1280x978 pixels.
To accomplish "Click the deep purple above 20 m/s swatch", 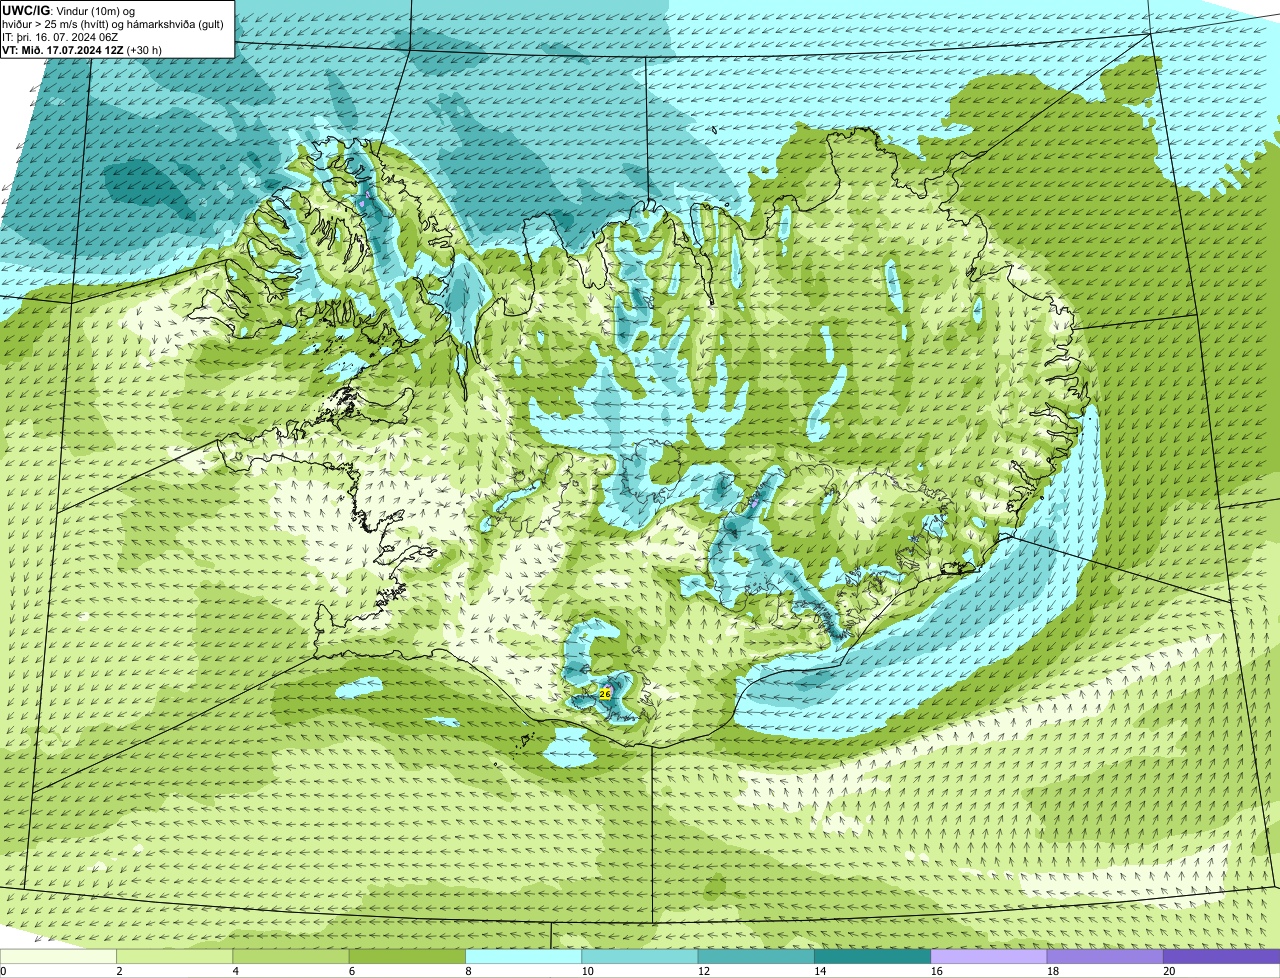I will point(1222,956).
